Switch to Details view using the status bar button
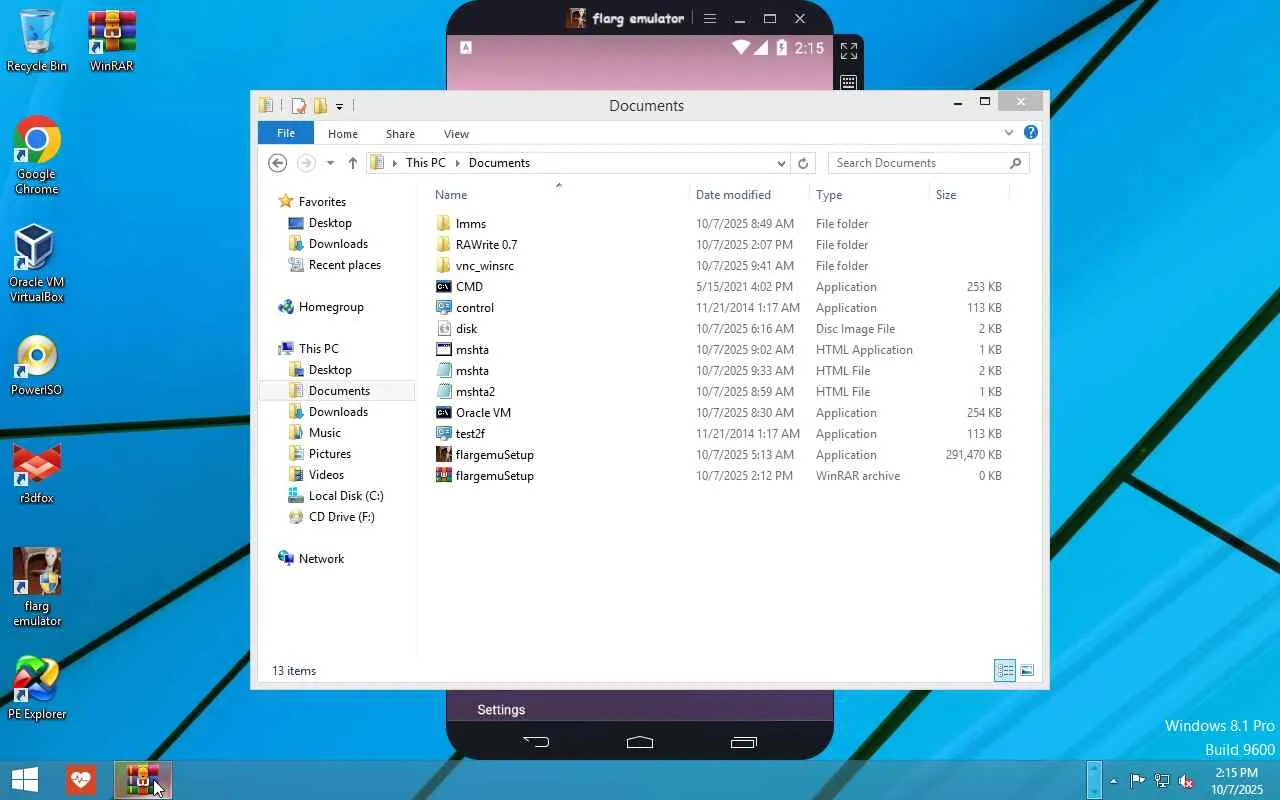 coord(1005,670)
